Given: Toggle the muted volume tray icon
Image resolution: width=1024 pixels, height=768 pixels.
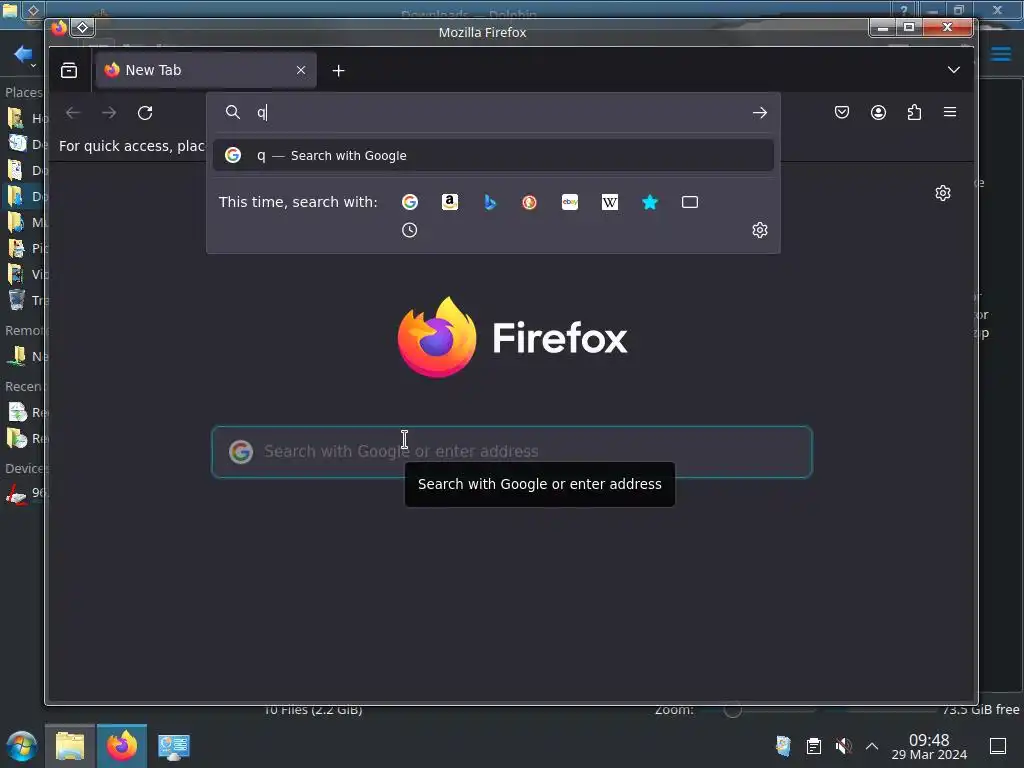Looking at the screenshot, I should (844, 746).
